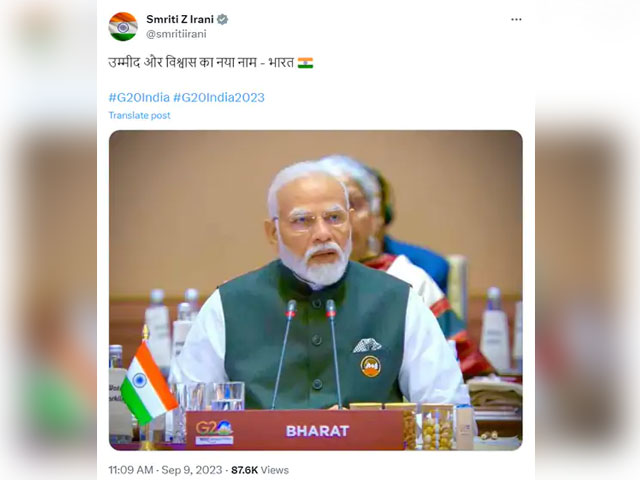
Task: Click the round badge on the green jacket
Action: [371, 366]
